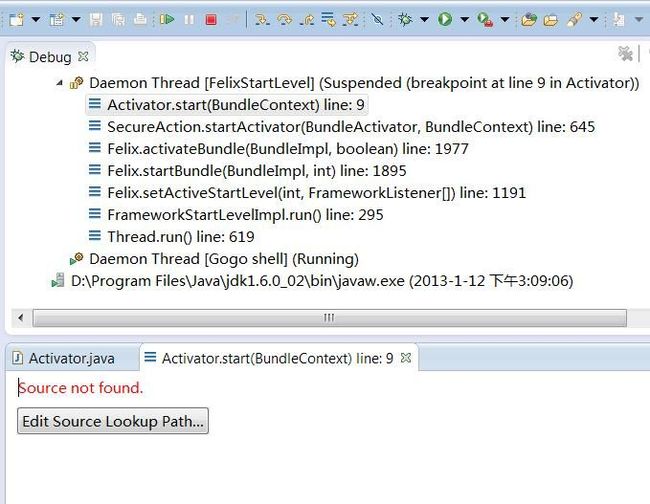
Task: Click the New wizard toolbar icon
Action: (x=17, y=19)
